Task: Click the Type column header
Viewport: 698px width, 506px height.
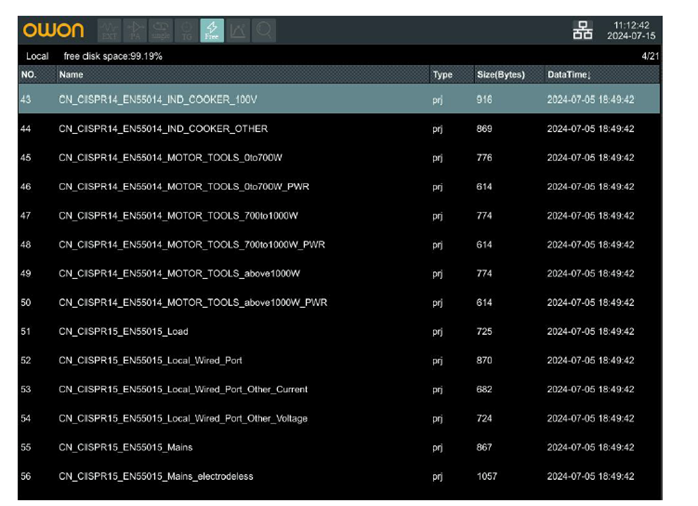Action: pyautogui.click(x=441, y=75)
